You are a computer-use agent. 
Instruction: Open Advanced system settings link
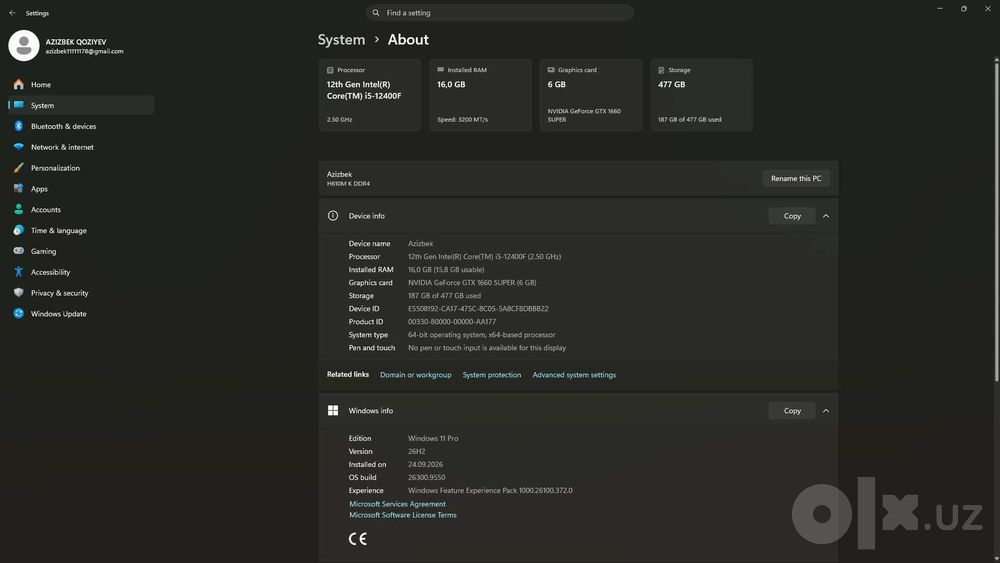click(574, 375)
